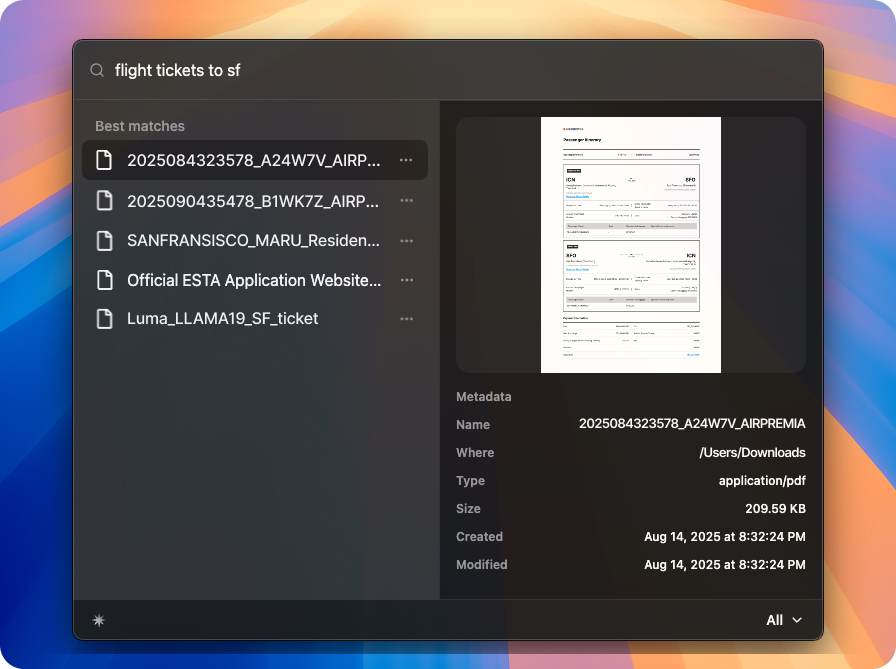Image resolution: width=896 pixels, height=669 pixels.
Task: Click the document icon beside 2025084323578_A24W7V_AIRP result
Action: point(105,160)
